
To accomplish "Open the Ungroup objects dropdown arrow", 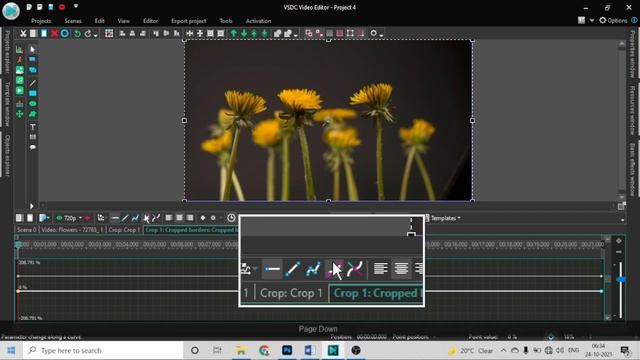I will click(x=296, y=35).
